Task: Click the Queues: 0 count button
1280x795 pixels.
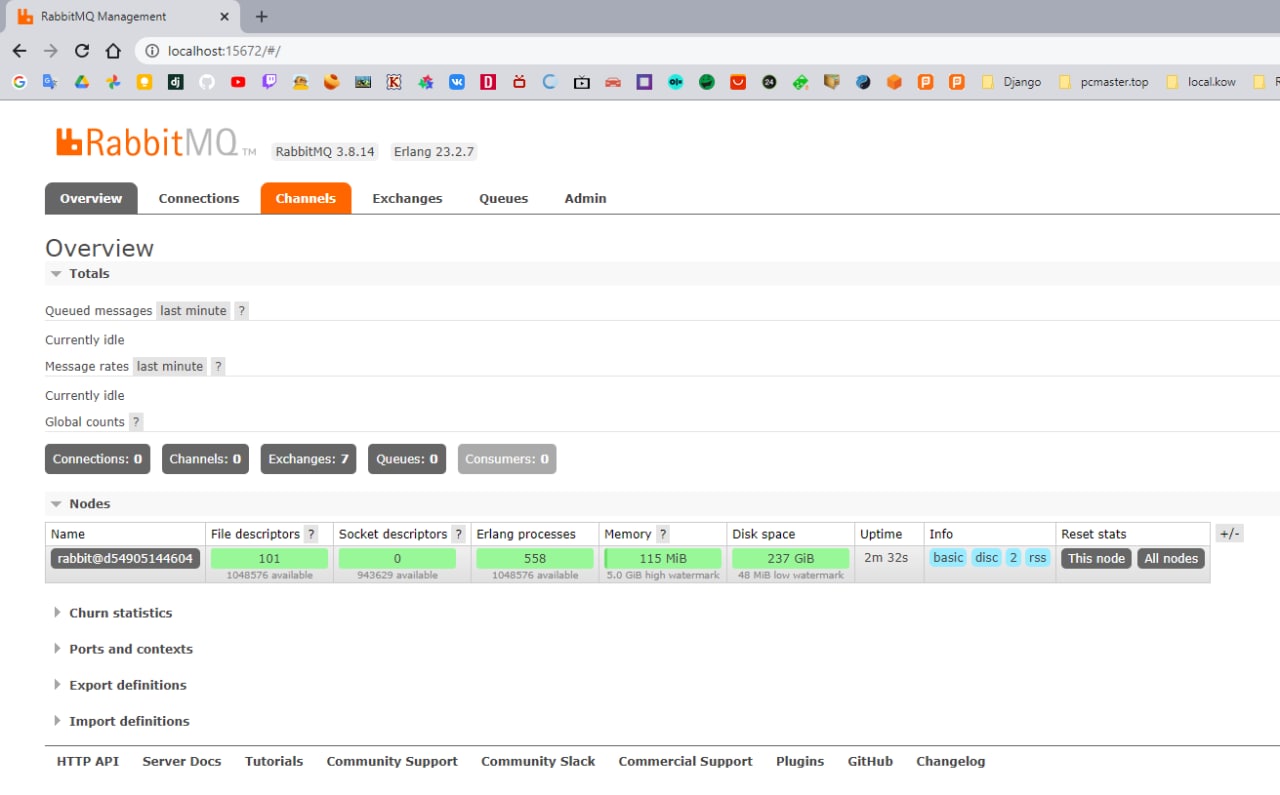Action: (x=407, y=459)
